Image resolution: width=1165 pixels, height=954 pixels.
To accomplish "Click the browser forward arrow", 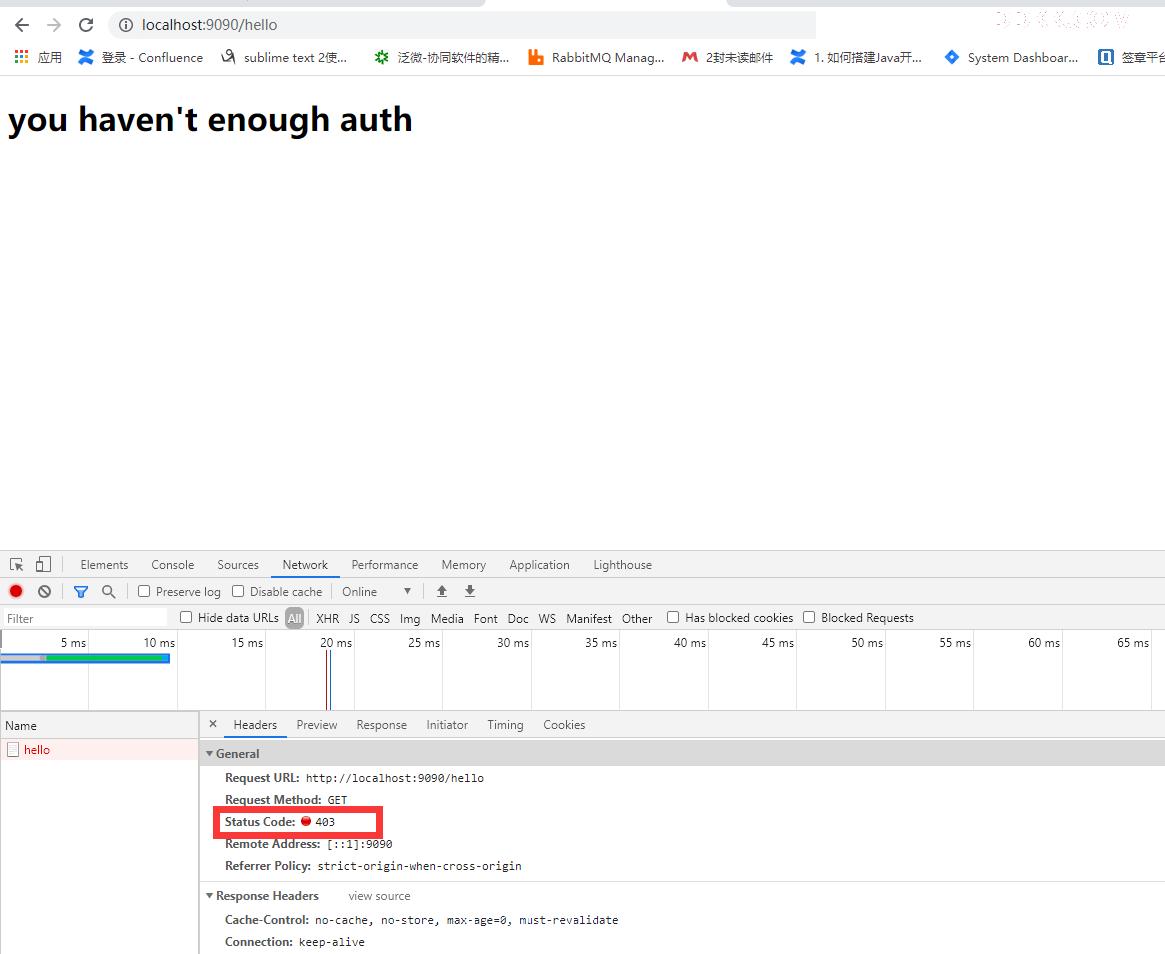I will (x=53, y=25).
